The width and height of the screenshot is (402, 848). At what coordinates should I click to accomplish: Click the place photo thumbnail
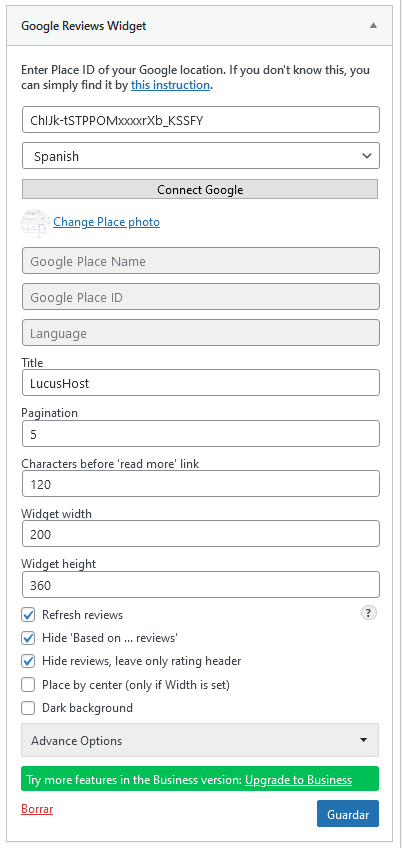click(35, 222)
